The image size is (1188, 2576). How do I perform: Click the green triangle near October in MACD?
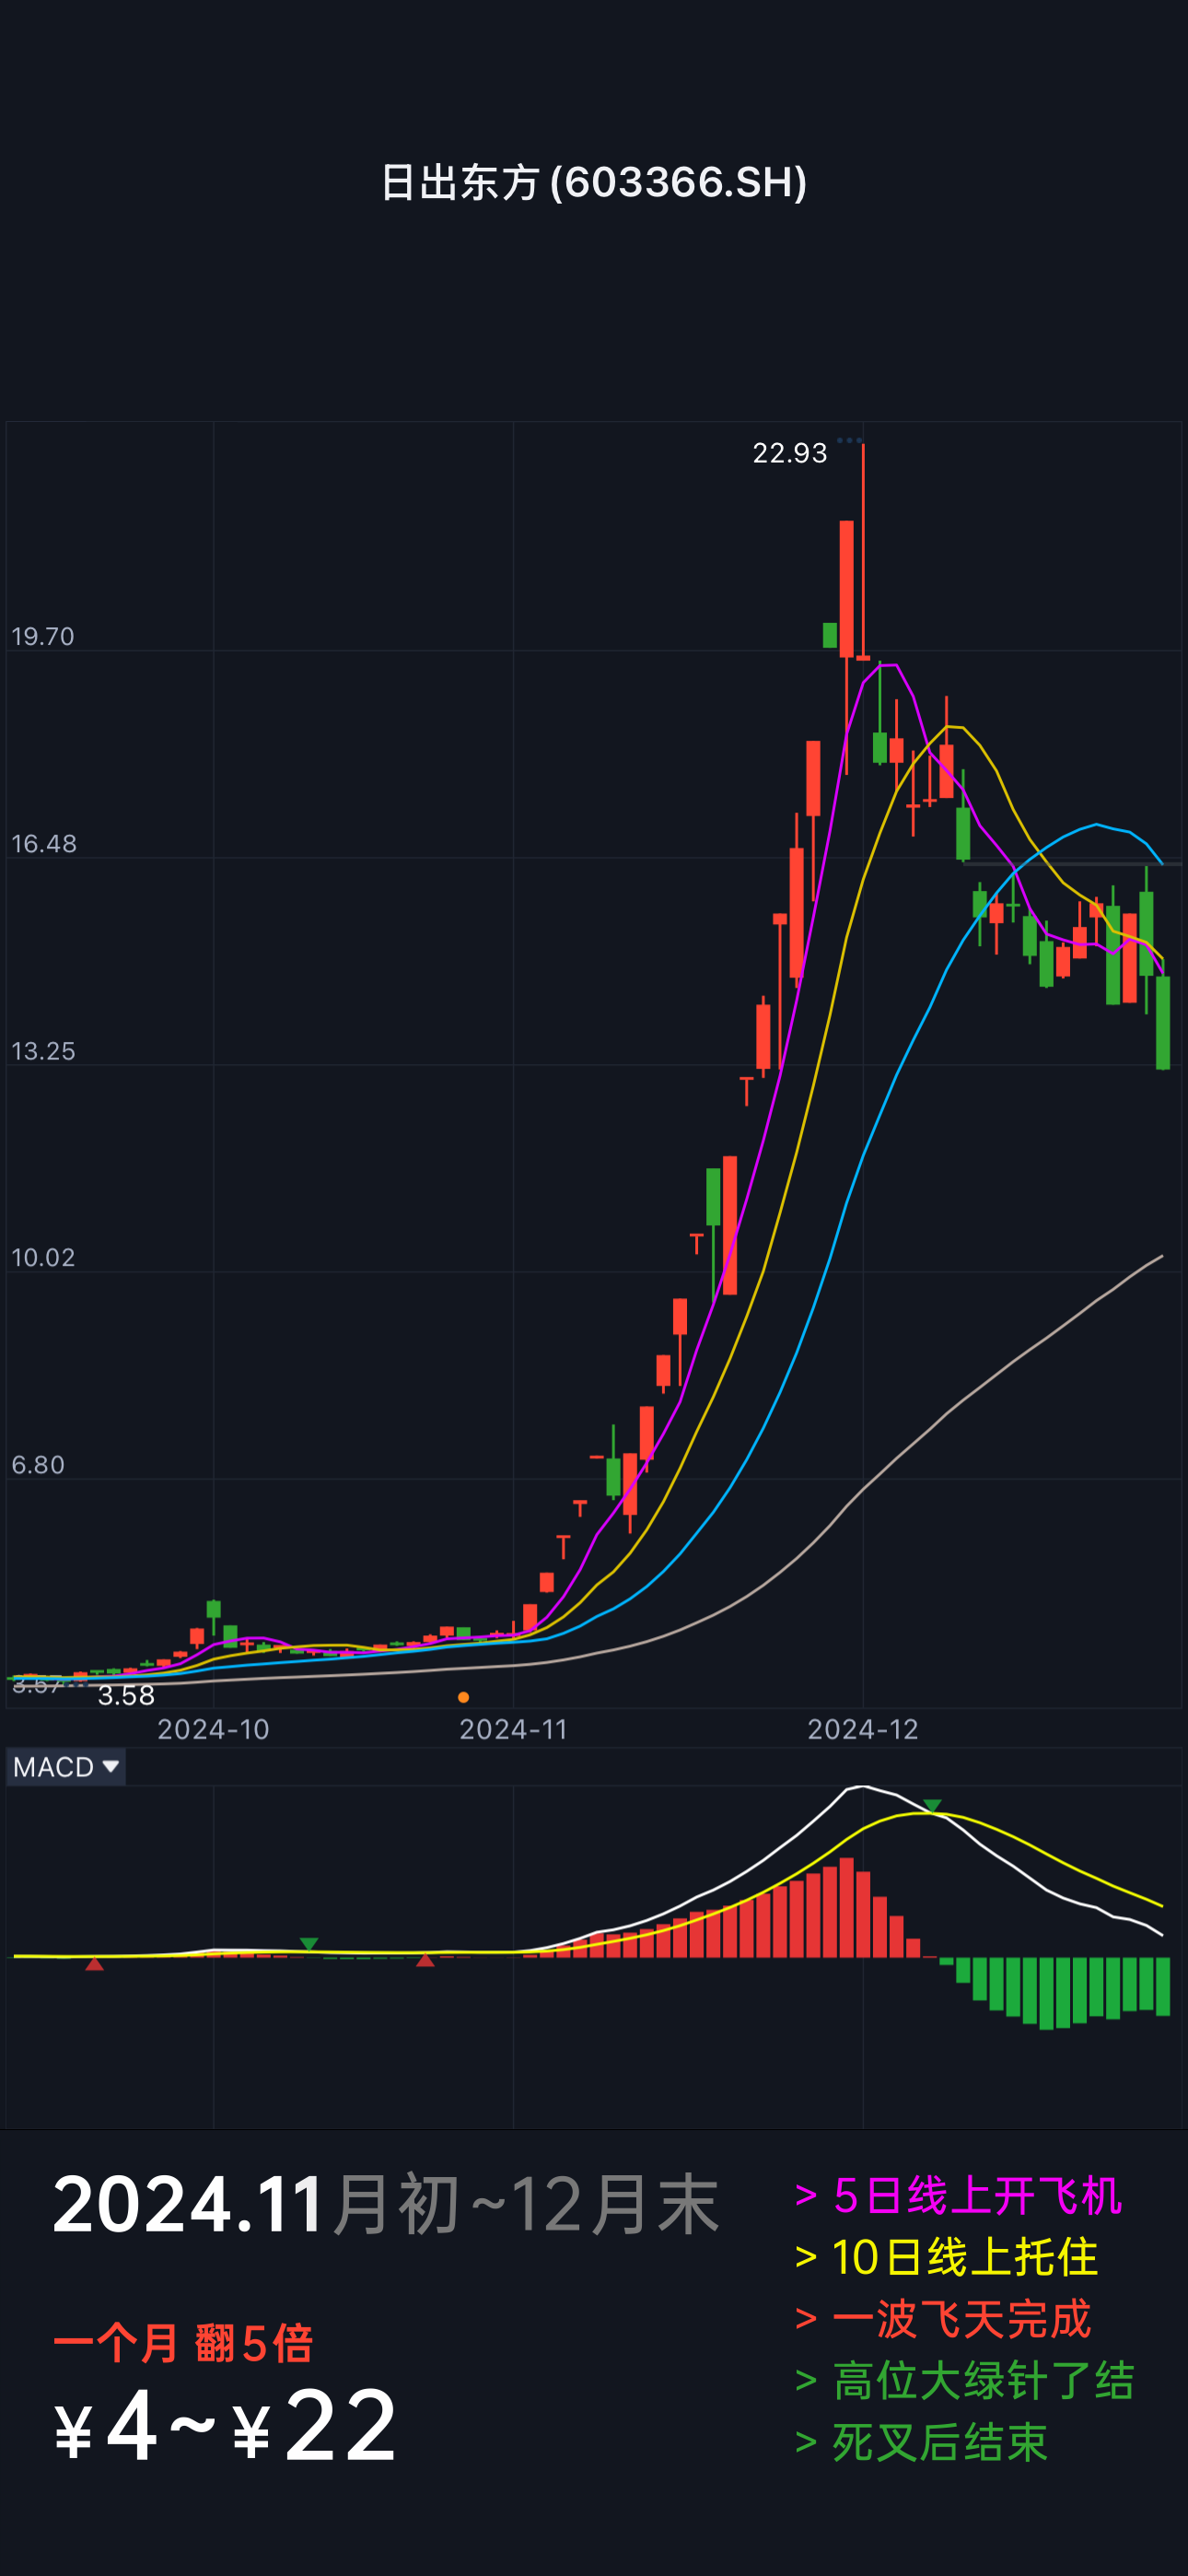click(309, 1943)
